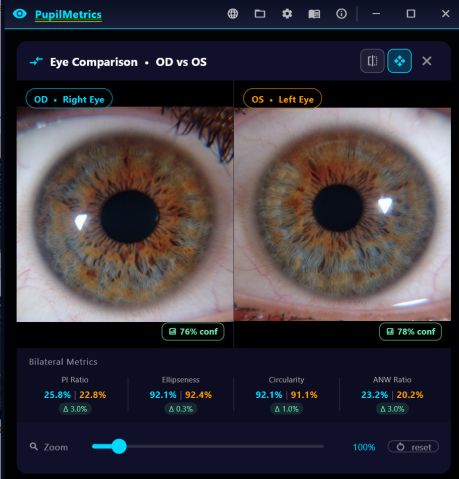Viewport: 459px width, 479px height.
Task: Click the right eye iris image
Action: [125, 214]
